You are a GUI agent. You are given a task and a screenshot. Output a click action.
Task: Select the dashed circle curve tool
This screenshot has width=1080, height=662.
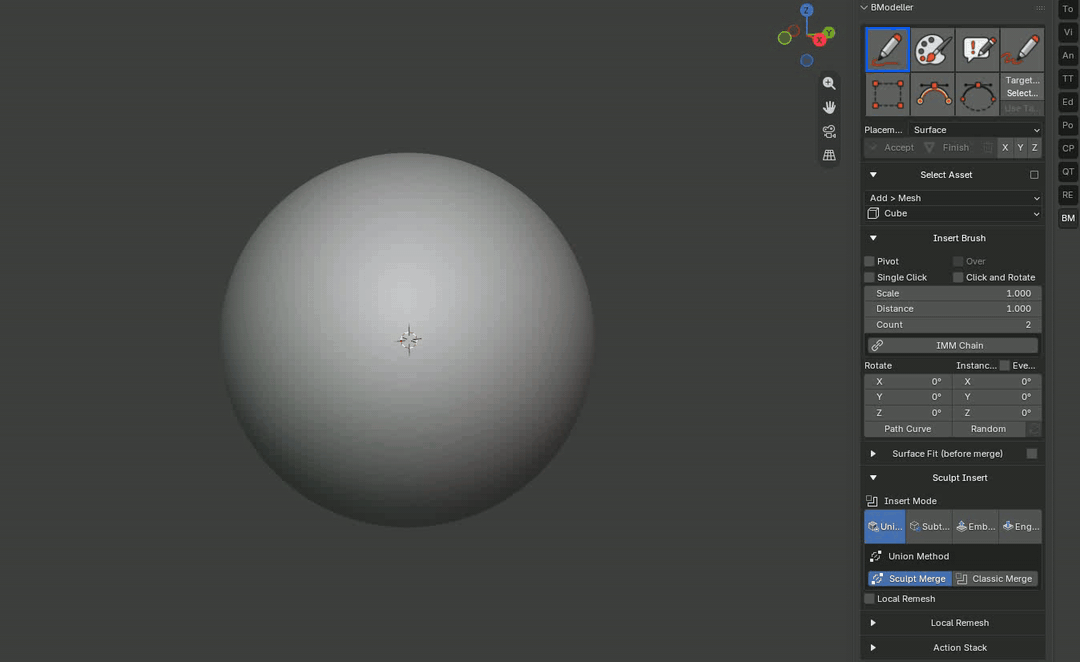977,94
